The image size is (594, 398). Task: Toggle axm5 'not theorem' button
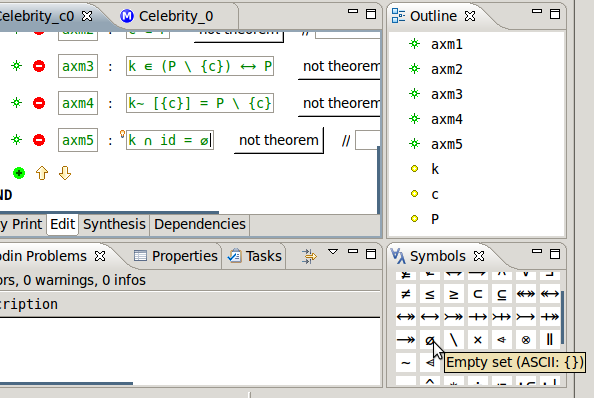coord(279,140)
